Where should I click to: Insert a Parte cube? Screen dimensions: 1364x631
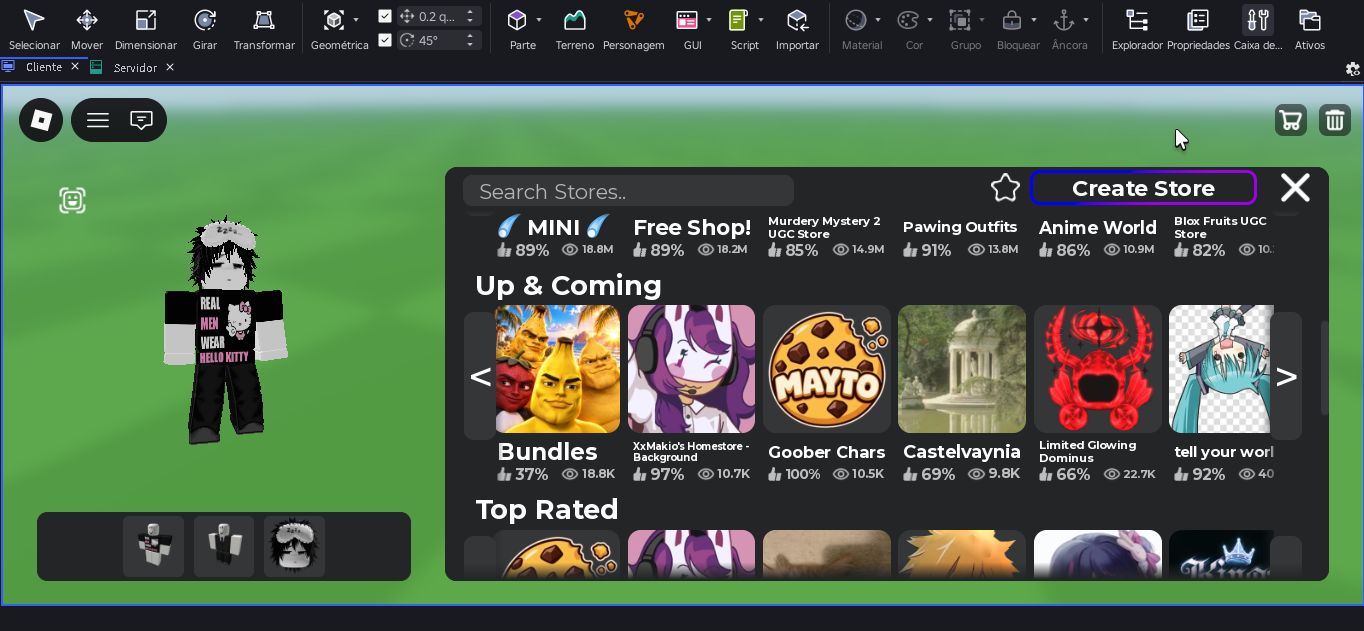517,20
